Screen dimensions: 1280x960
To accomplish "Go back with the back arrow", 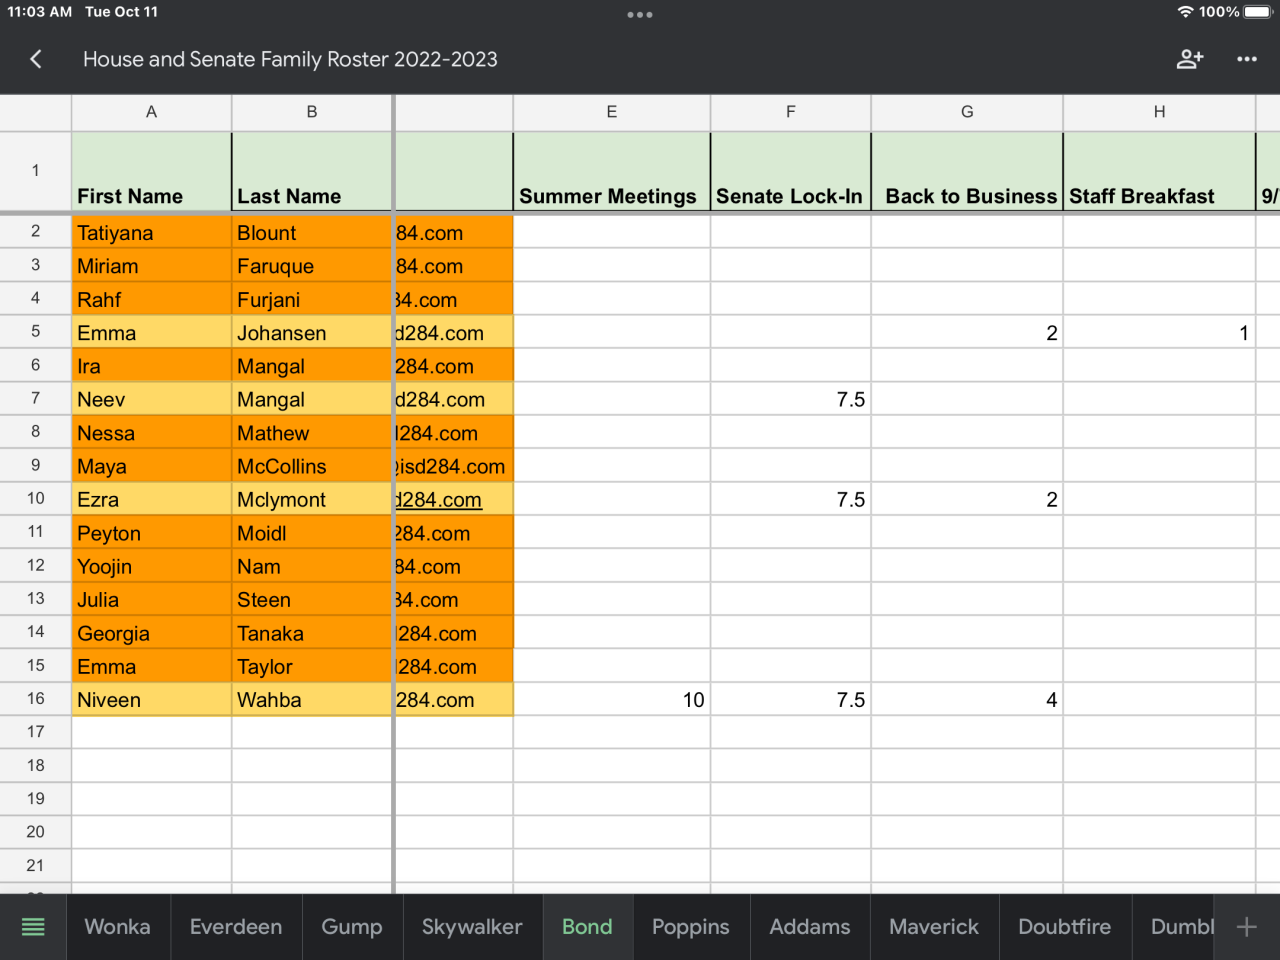I will click(36, 59).
